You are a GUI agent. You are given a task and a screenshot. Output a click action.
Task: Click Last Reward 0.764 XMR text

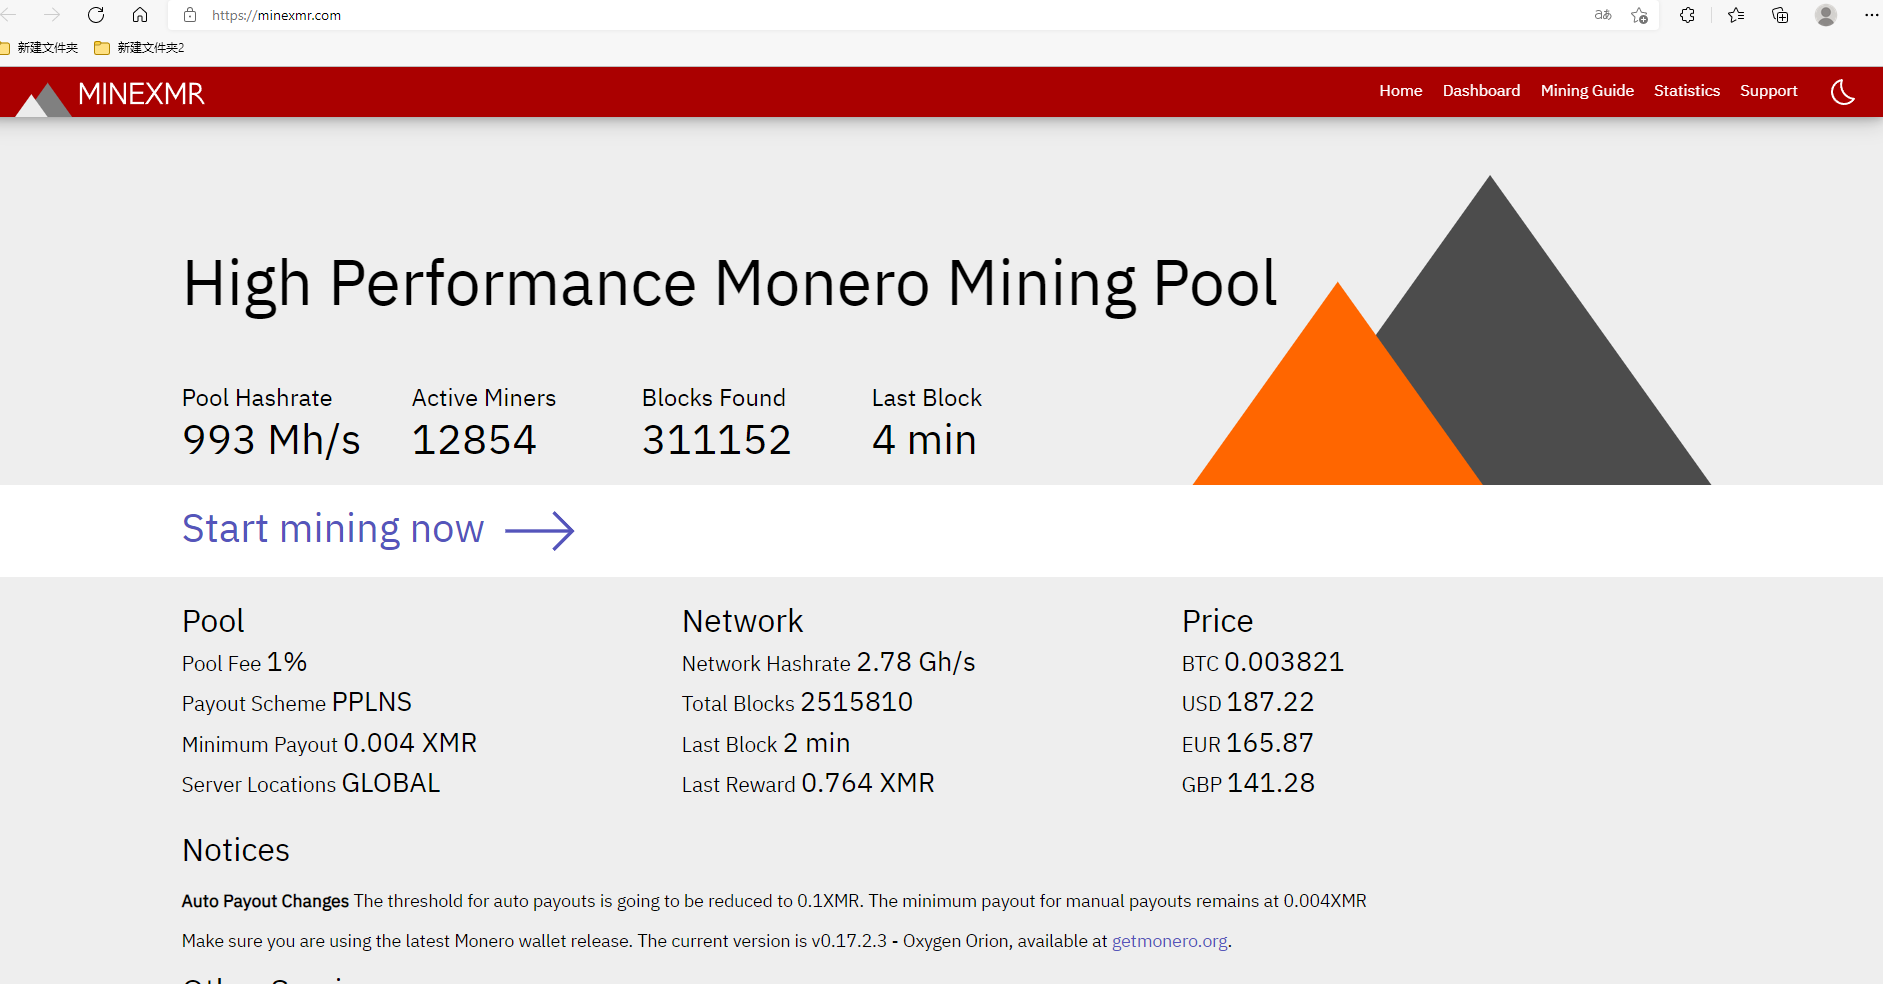[808, 784]
